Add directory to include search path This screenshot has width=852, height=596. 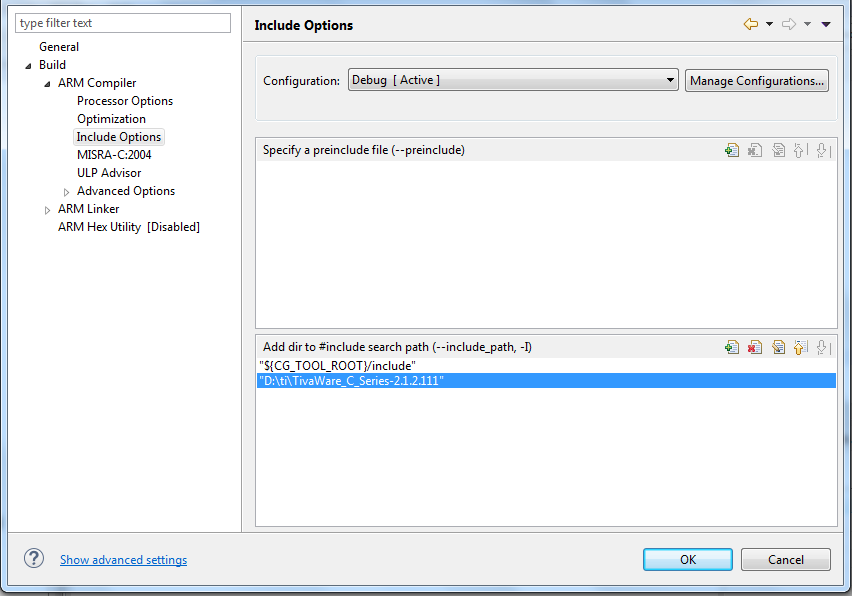pyautogui.click(x=731, y=346)
